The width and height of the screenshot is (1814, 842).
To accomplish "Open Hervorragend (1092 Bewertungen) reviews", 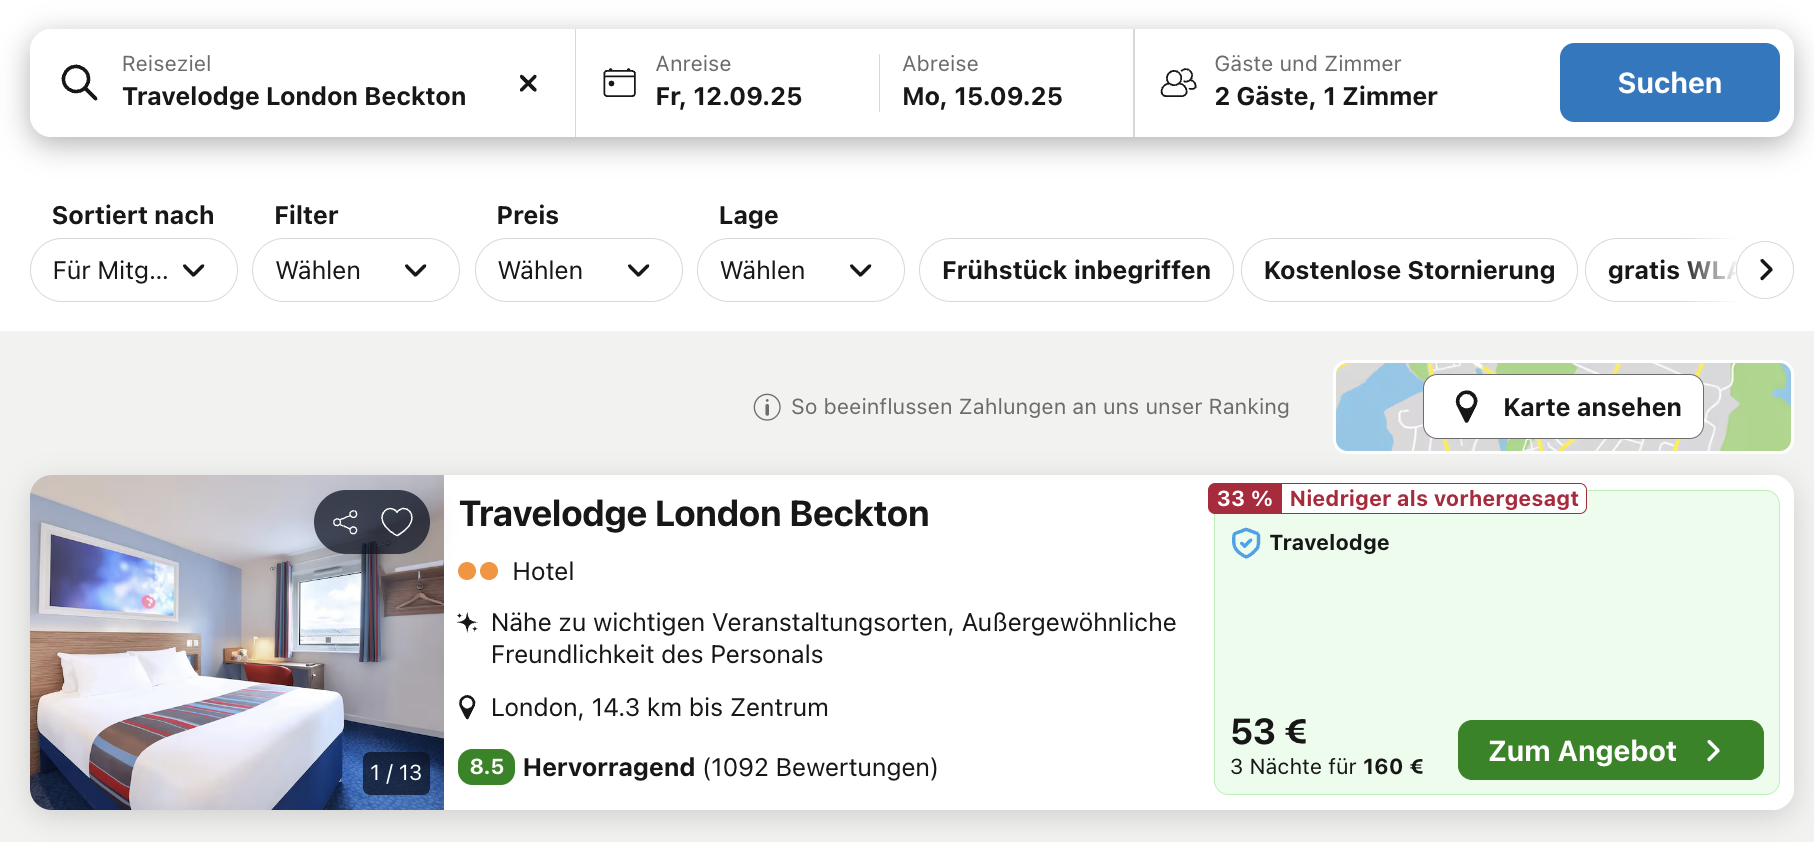I will (730, 767).
